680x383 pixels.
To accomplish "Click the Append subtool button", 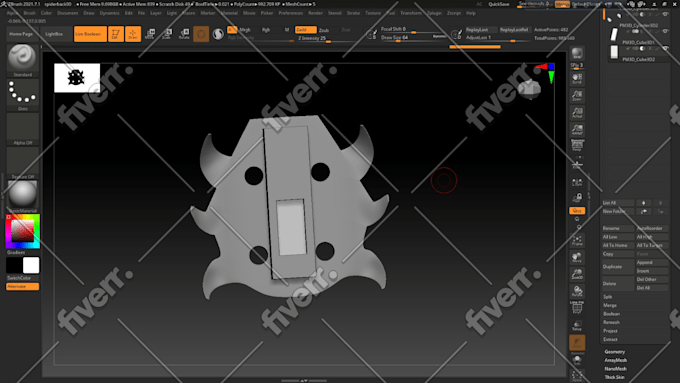I will coord(652,262).
